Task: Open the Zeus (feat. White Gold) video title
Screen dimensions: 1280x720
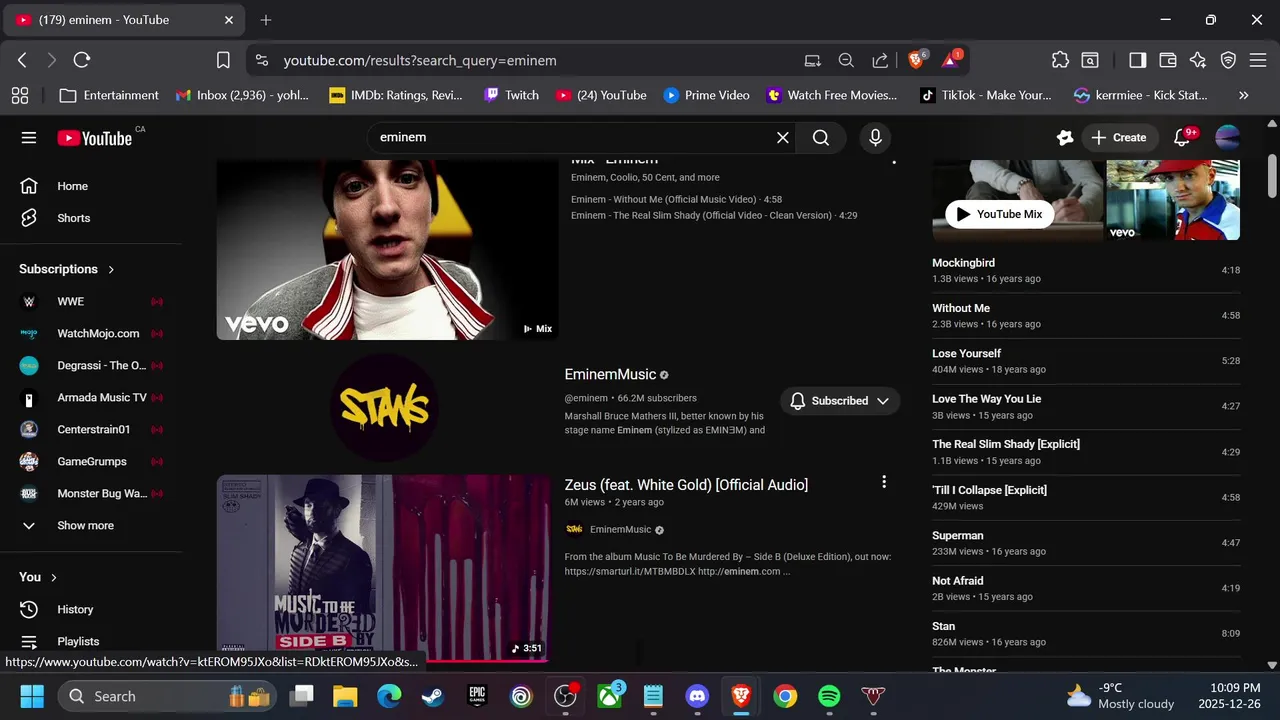Action: tap(686, 485)
